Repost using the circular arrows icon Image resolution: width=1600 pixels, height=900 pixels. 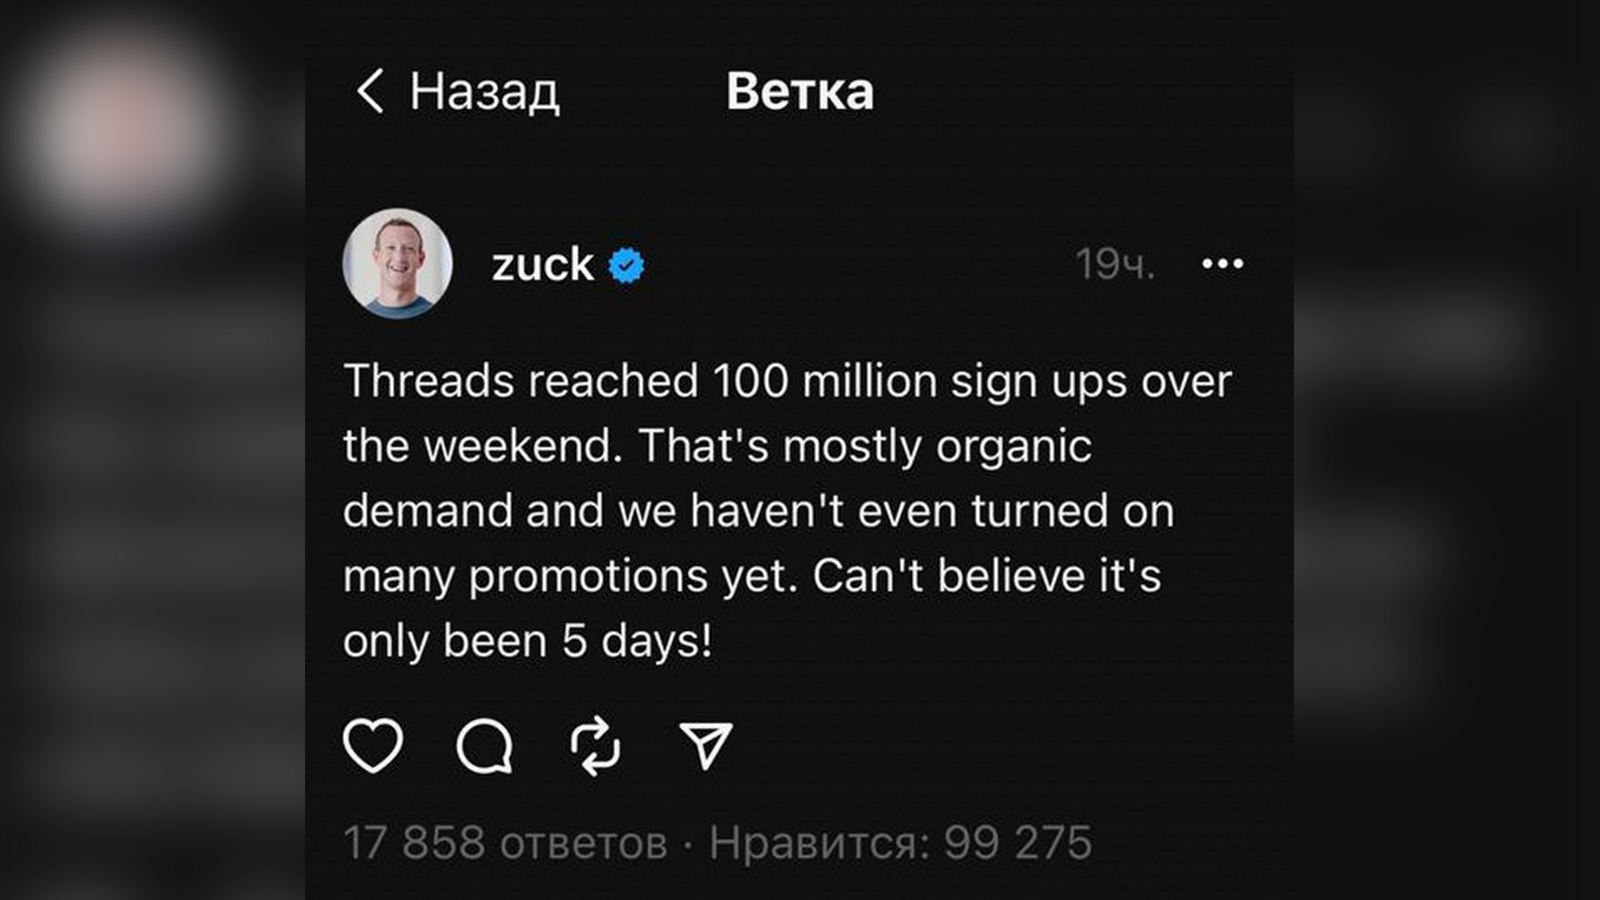tap(595, 746)
